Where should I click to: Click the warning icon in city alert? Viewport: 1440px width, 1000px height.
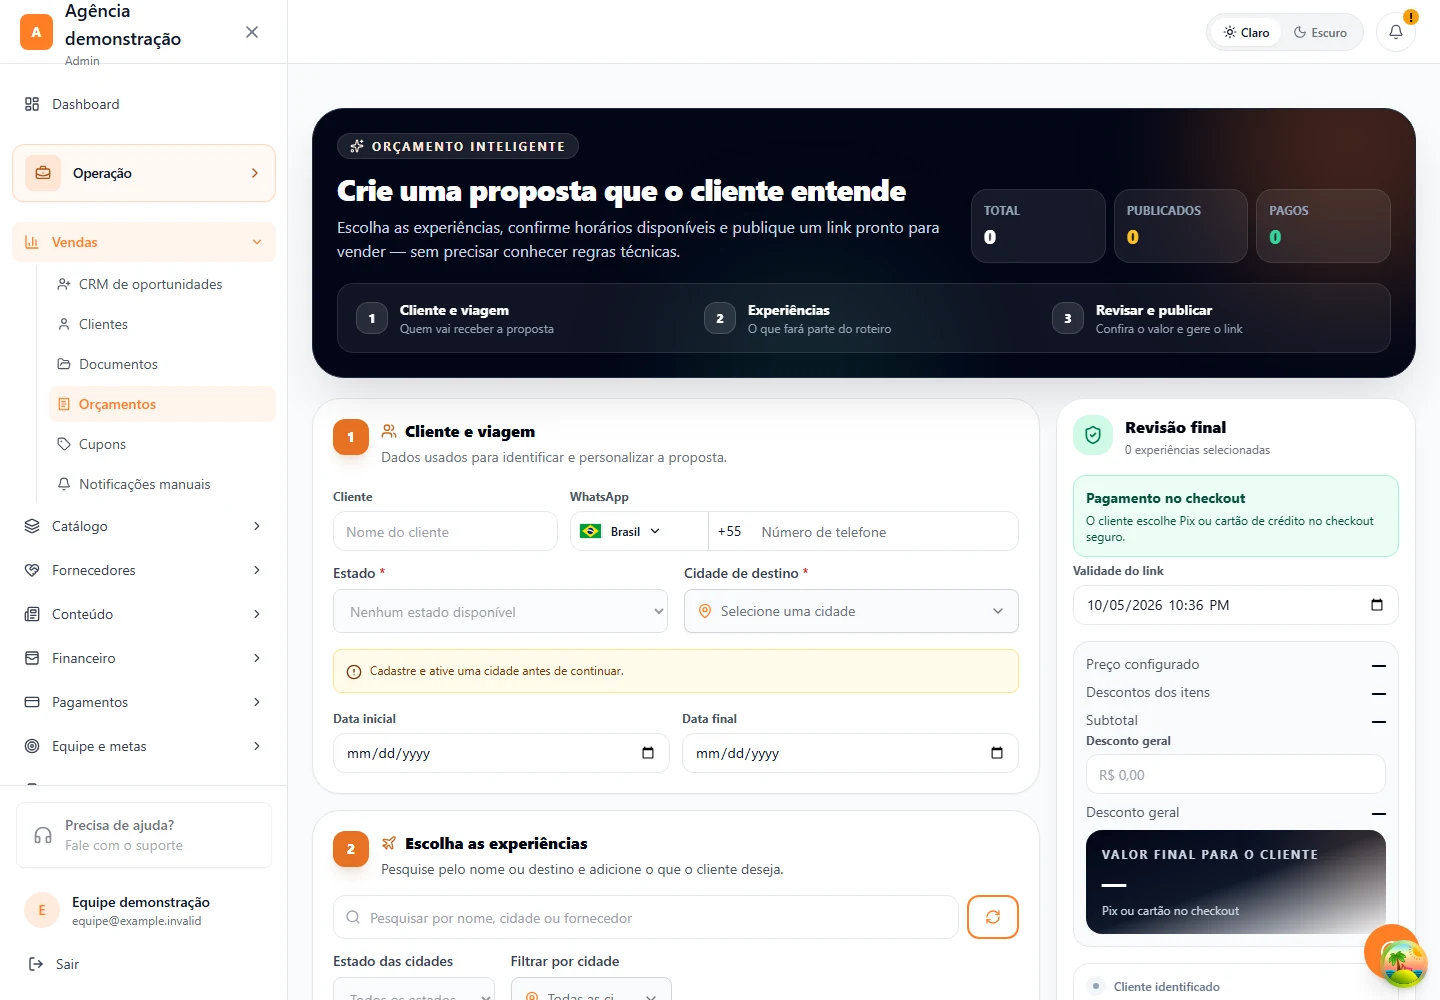tap(354, 672)
